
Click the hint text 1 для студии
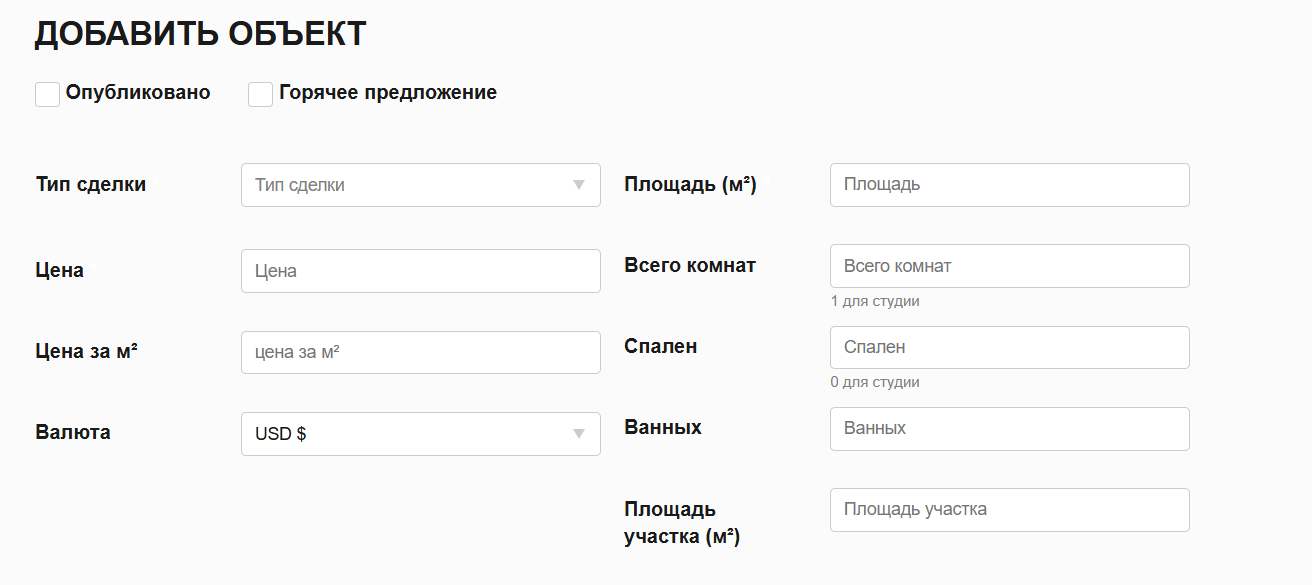click(875, 301)
